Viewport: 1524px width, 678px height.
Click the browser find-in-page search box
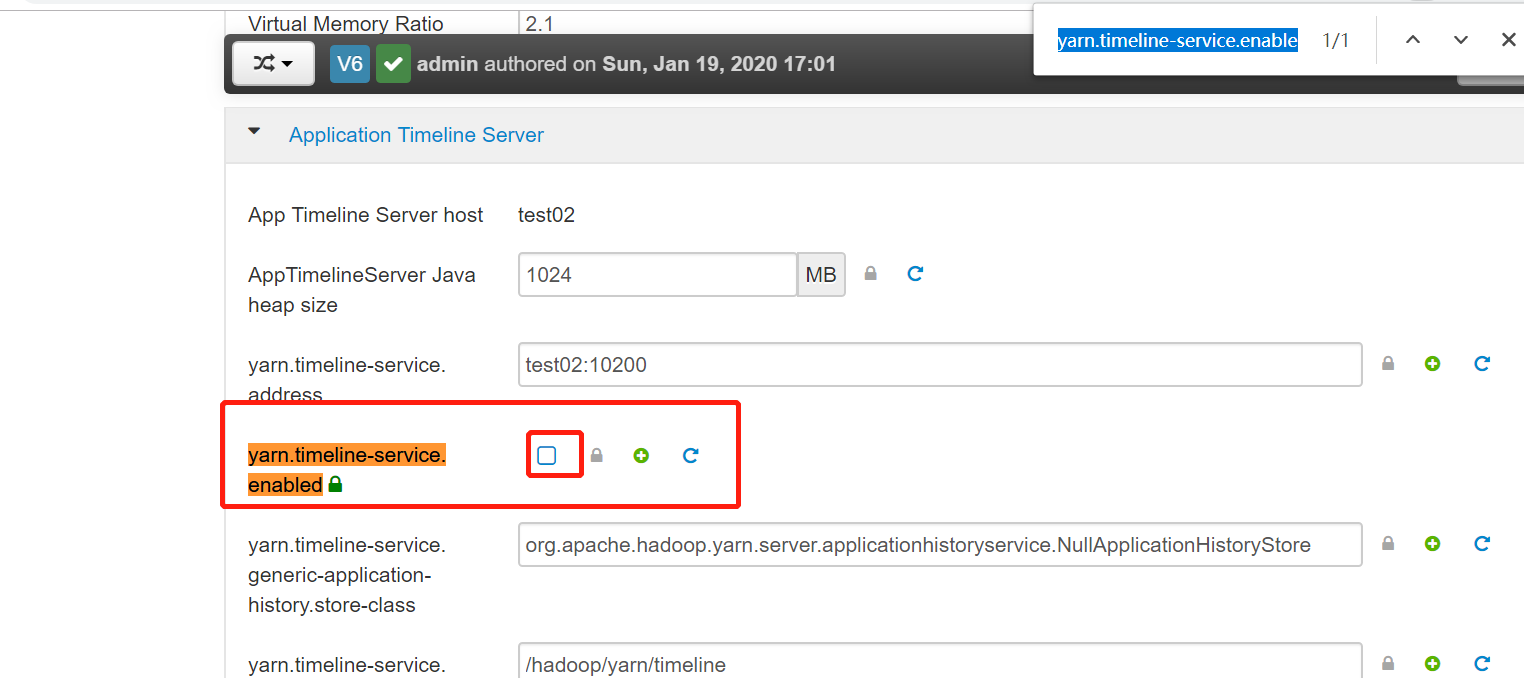1178,40
